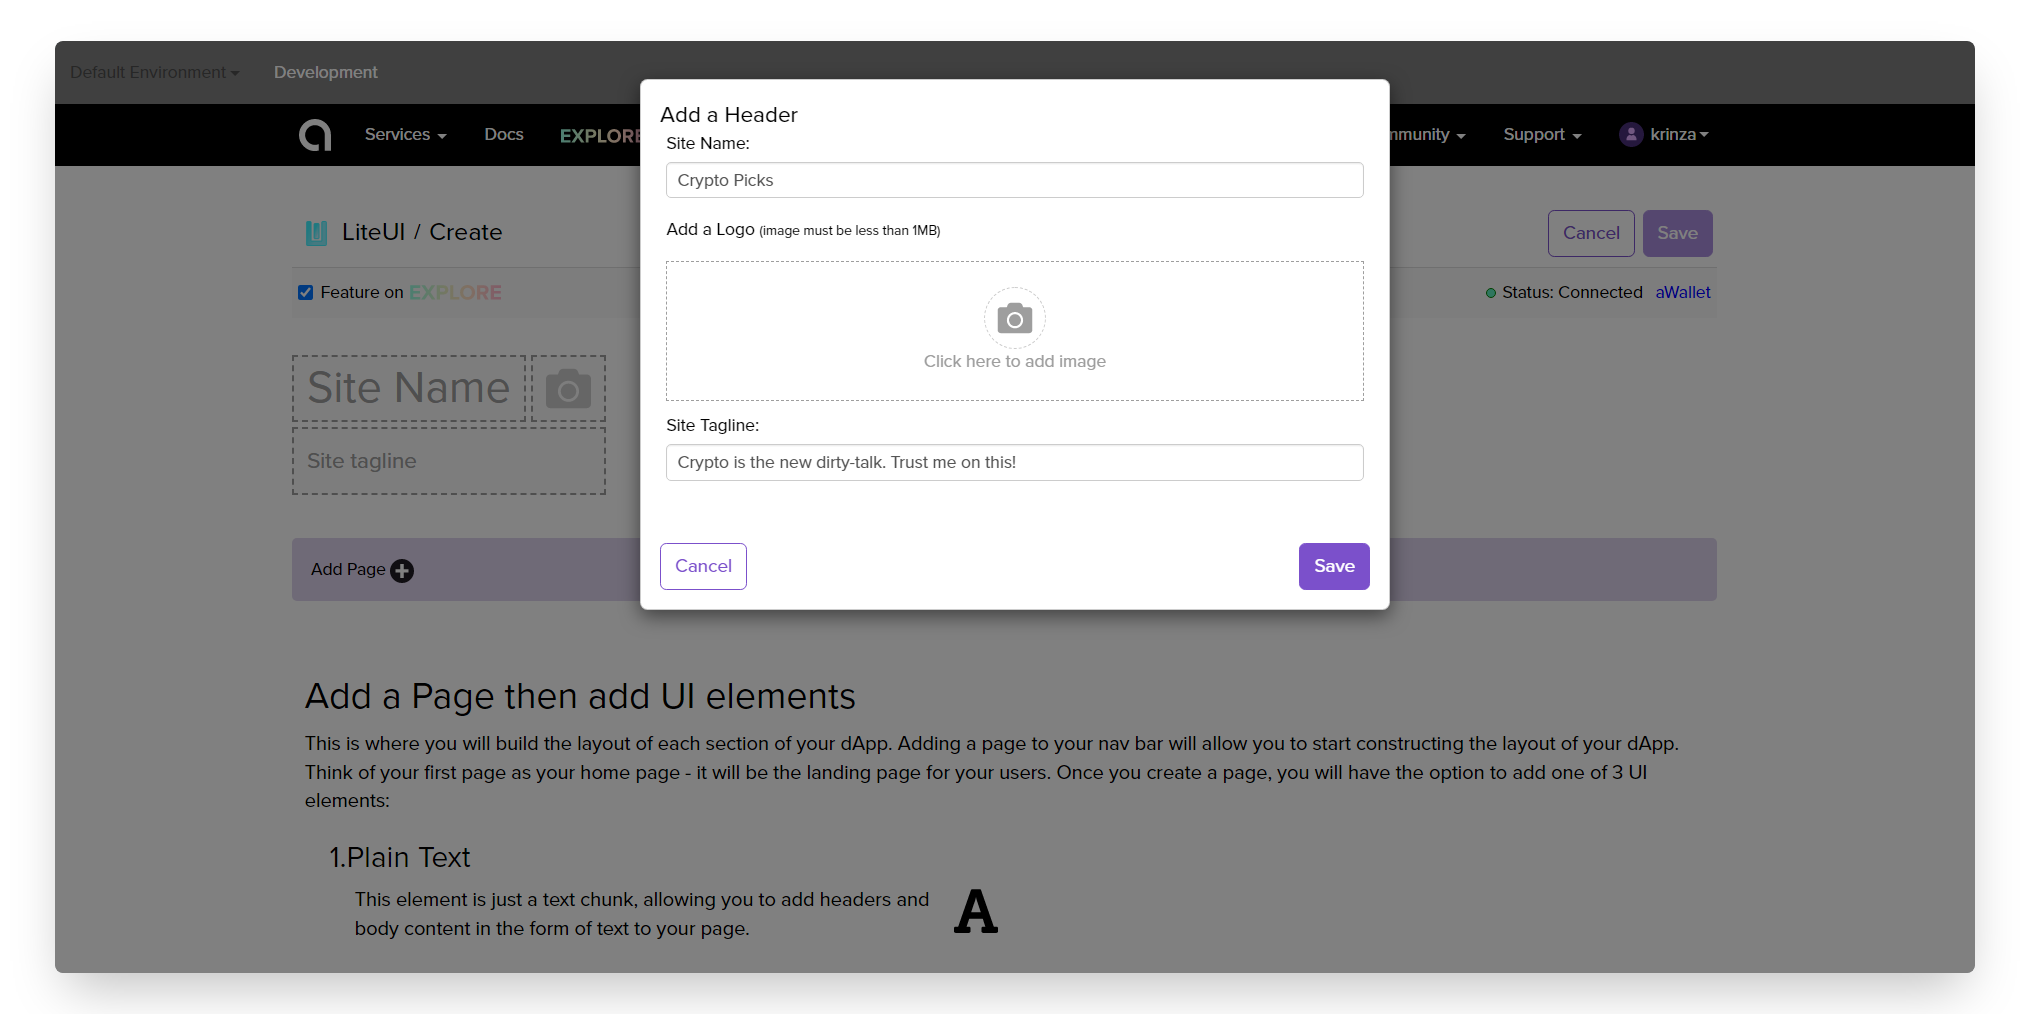2030x1014 pixels.
Task: Toggle the Feature on EXPLORE checkbox
Action: (x=306, y=292)
